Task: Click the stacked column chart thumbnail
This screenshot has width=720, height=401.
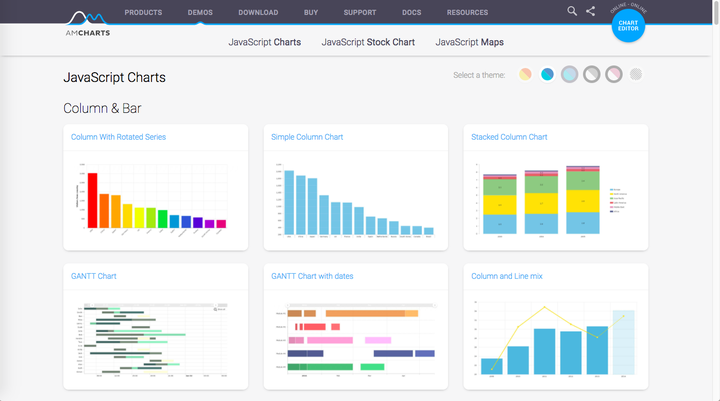Action: (551, 200)
